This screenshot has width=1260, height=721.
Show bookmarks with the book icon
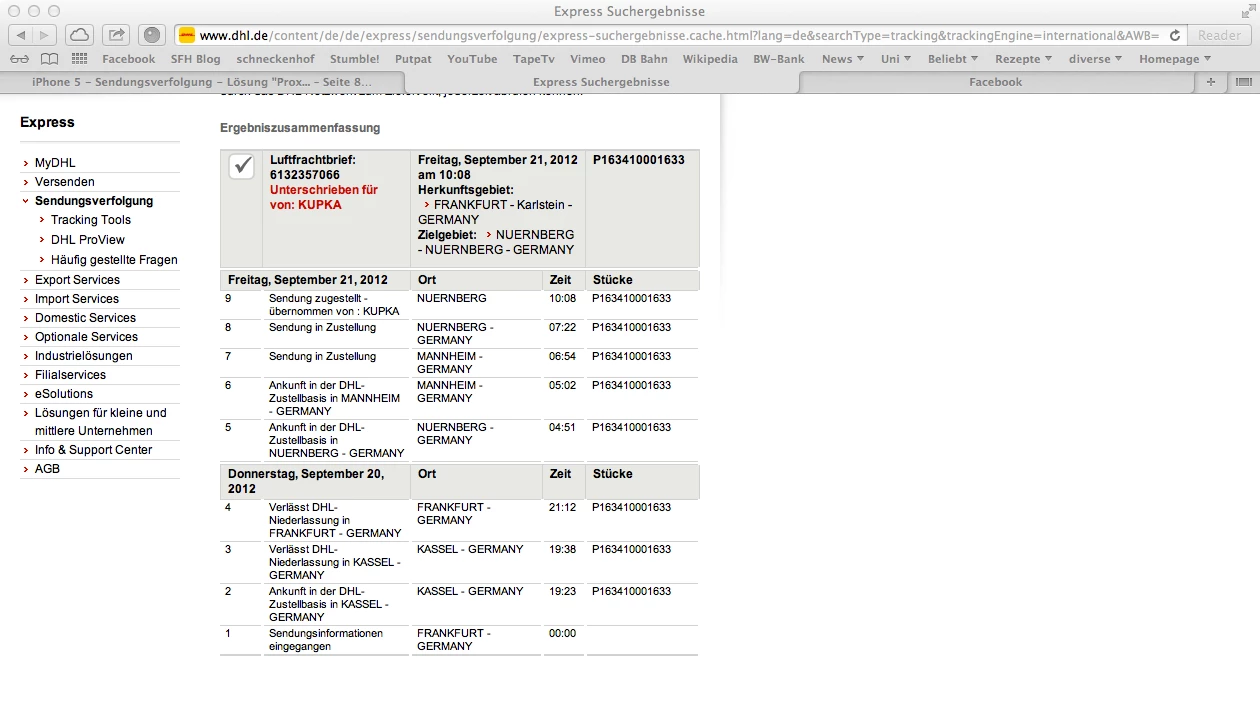(49, 59)
